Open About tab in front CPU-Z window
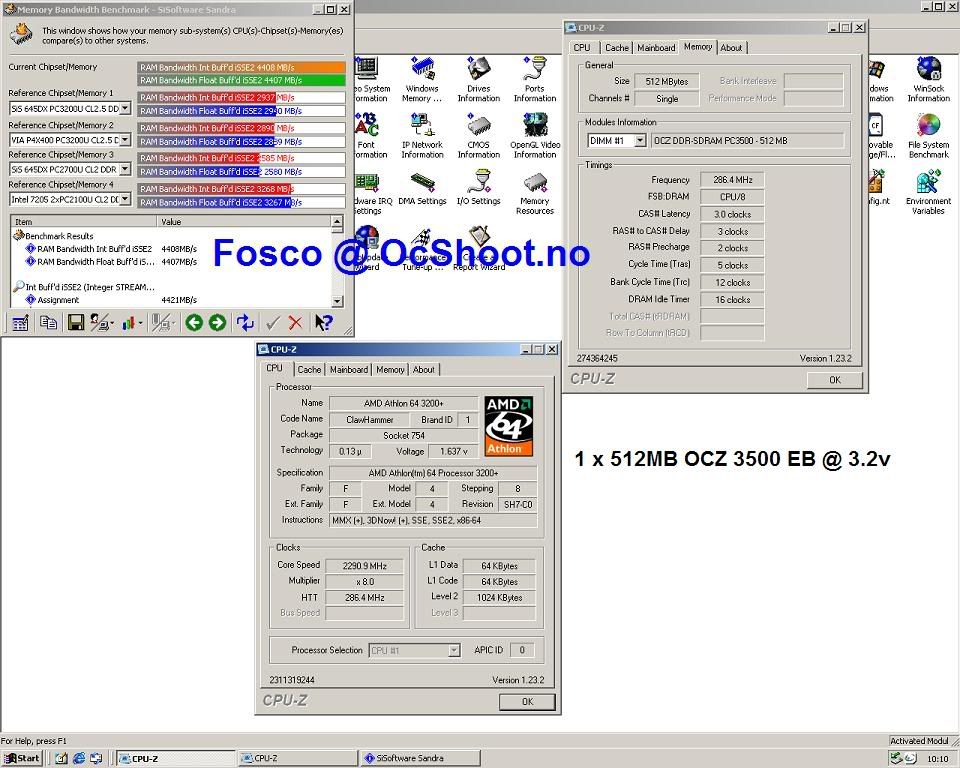Image resolution: width=960 pixels, height=768 pixels. point(424,370)
